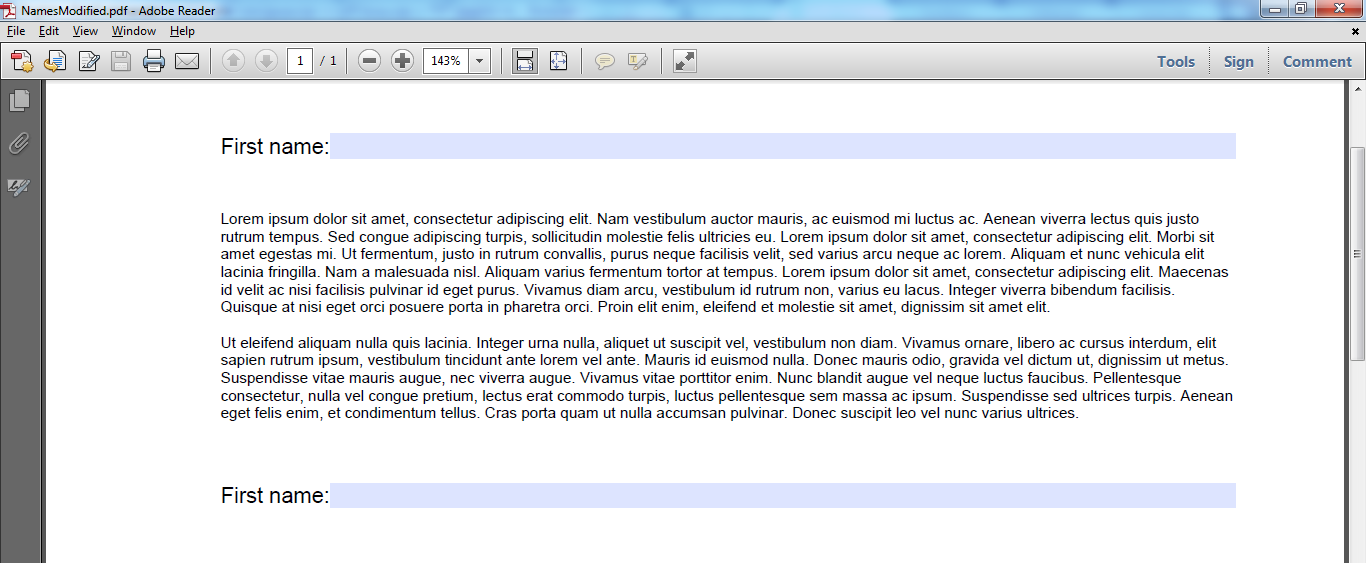Click the Save file floppy icon
This screenshot has width=1367, height=563.
click(121, 62)
